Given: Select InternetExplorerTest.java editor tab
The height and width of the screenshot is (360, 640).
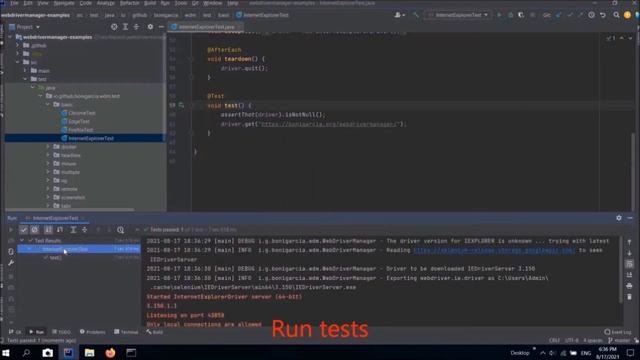Looking at the screenshot, I should pos(206,27).
